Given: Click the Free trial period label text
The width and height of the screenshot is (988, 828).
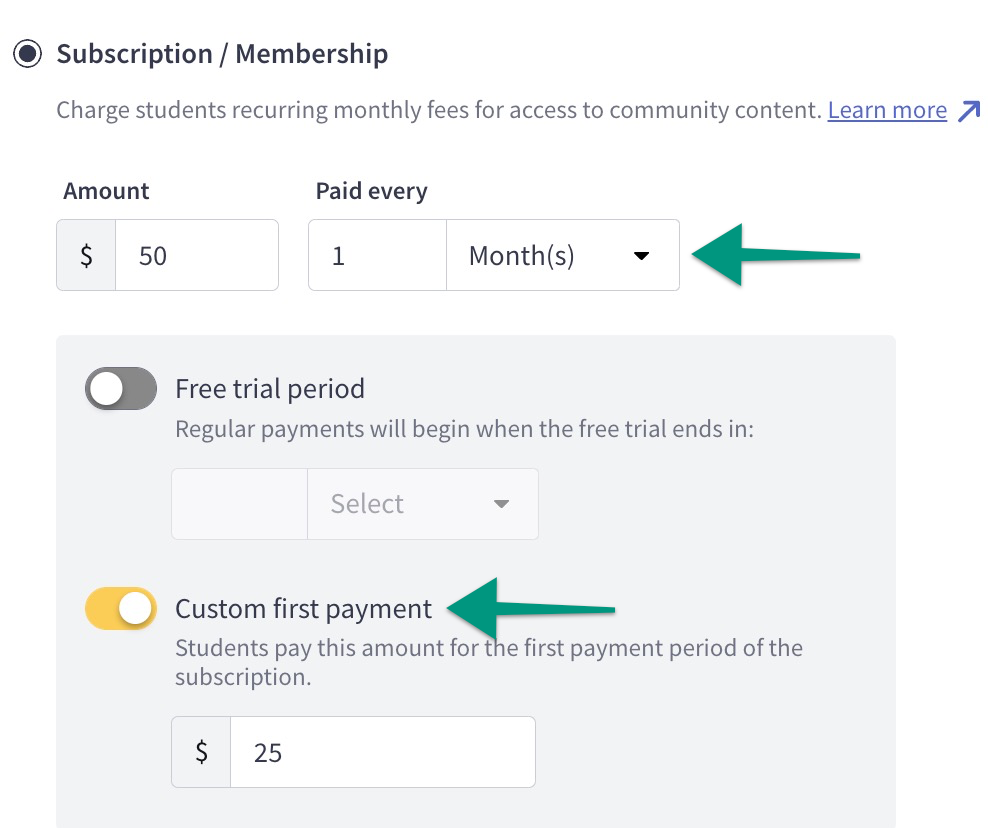Looking at the screenshot, I should 270,389.
